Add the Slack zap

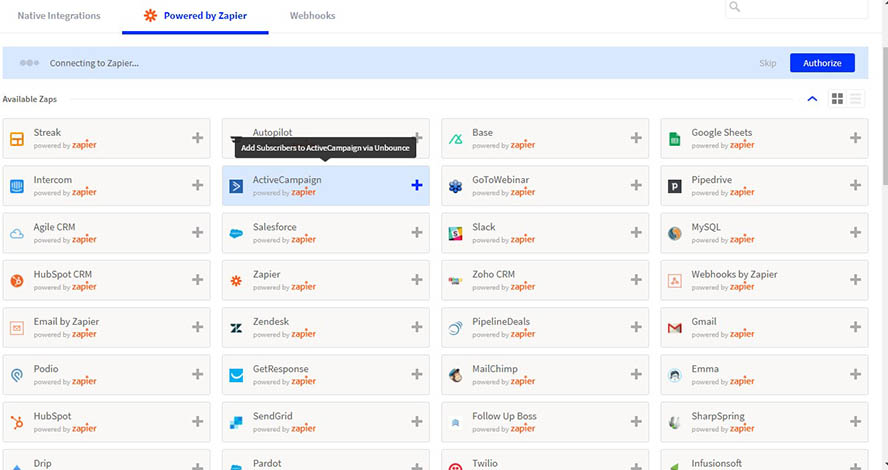(x=636, y=232)
